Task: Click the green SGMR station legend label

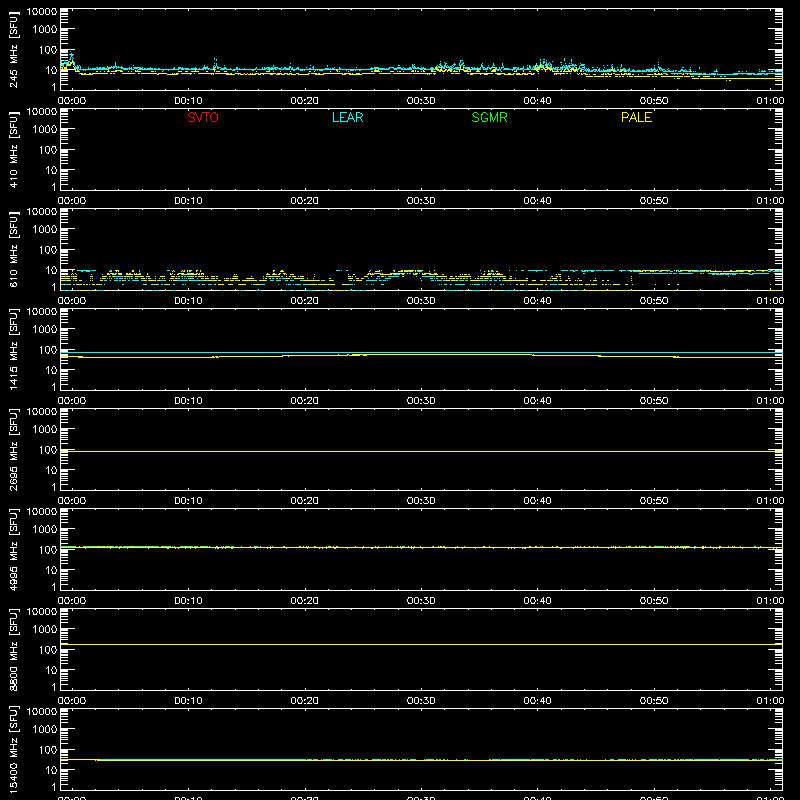Action: pos(489,117)
